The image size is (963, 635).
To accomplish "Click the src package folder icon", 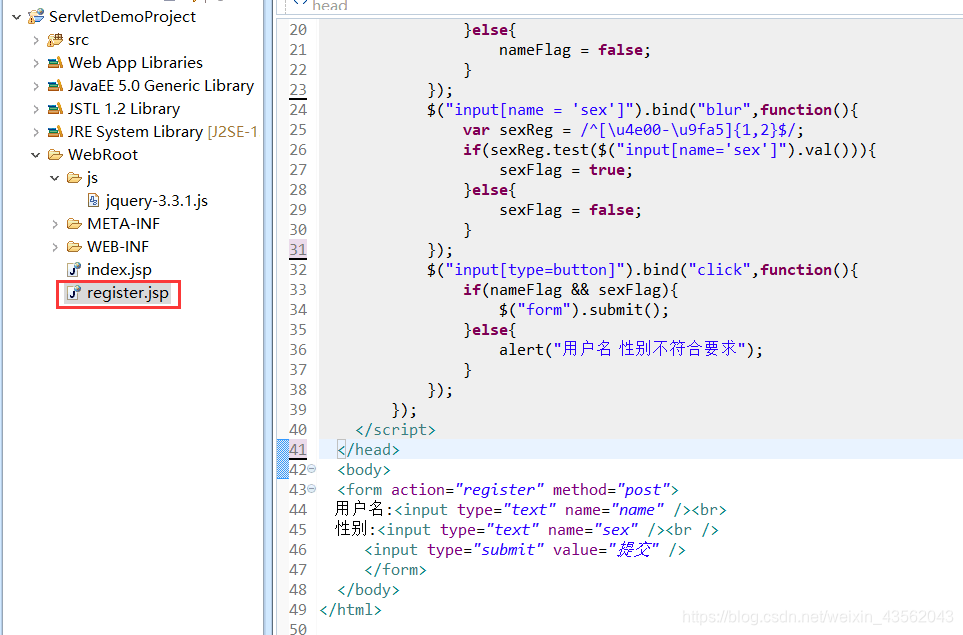I will pyautogui.click(x=55, y=40).
